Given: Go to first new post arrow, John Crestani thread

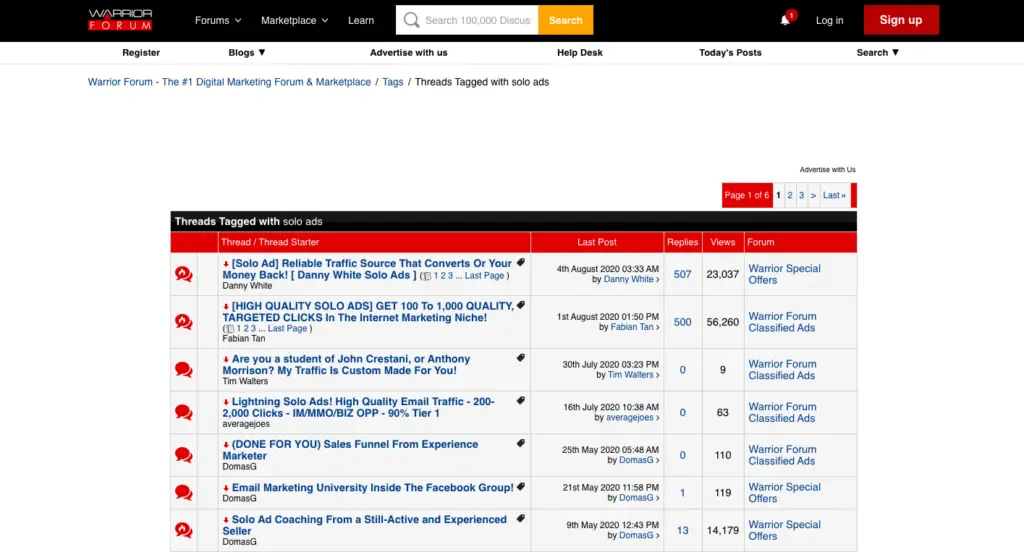Looking at the screenshot, I should [x=226, y=359].
